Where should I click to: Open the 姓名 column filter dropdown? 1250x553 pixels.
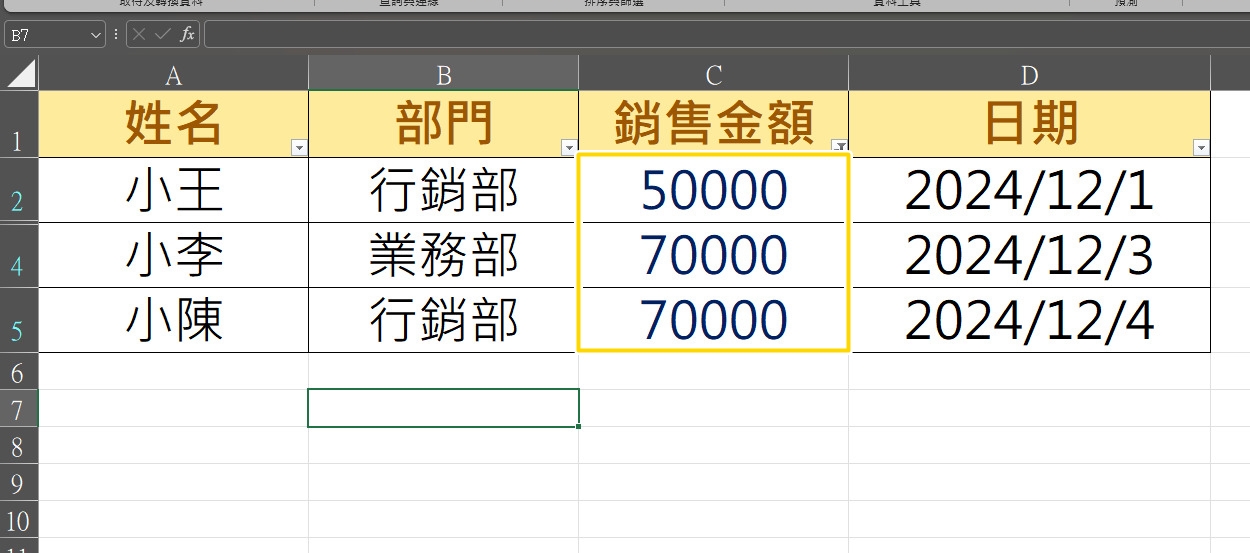point(298,148)
